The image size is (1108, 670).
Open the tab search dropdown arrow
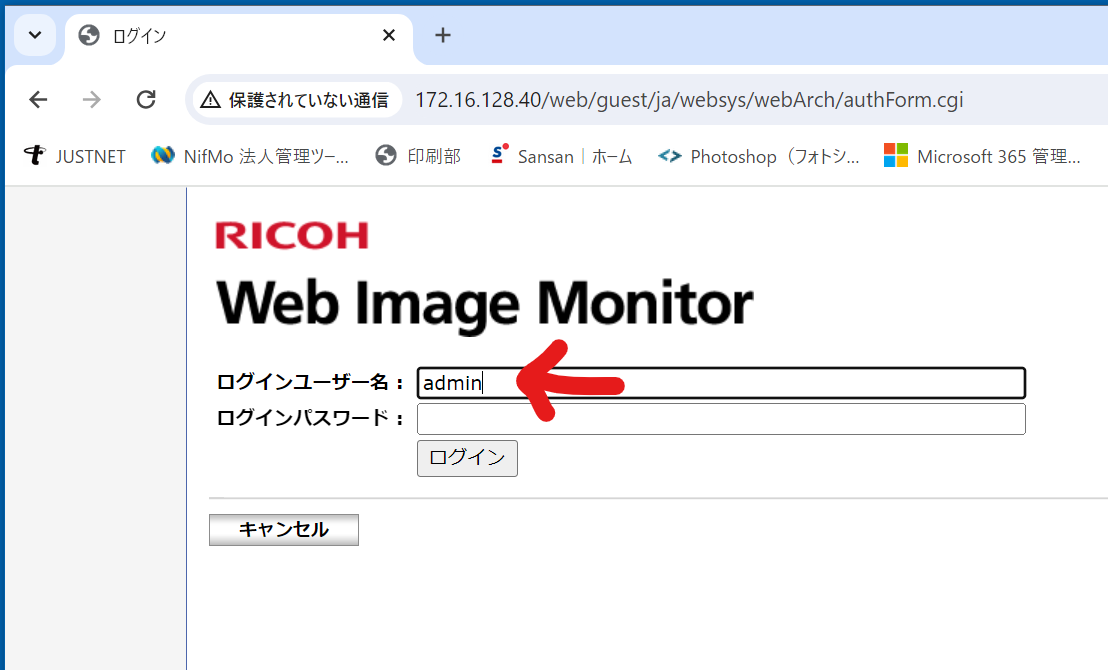tap(35, 35)
